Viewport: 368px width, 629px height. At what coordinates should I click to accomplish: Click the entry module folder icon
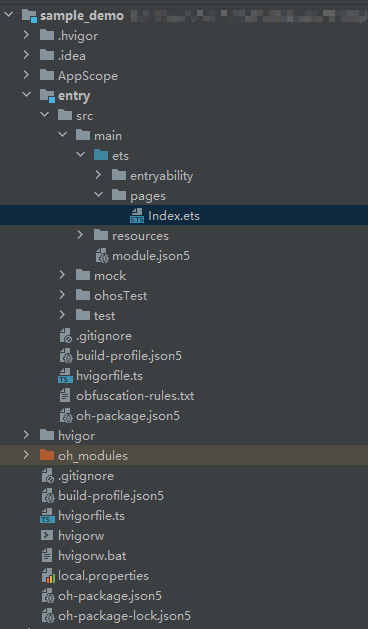tap(47, 96)
